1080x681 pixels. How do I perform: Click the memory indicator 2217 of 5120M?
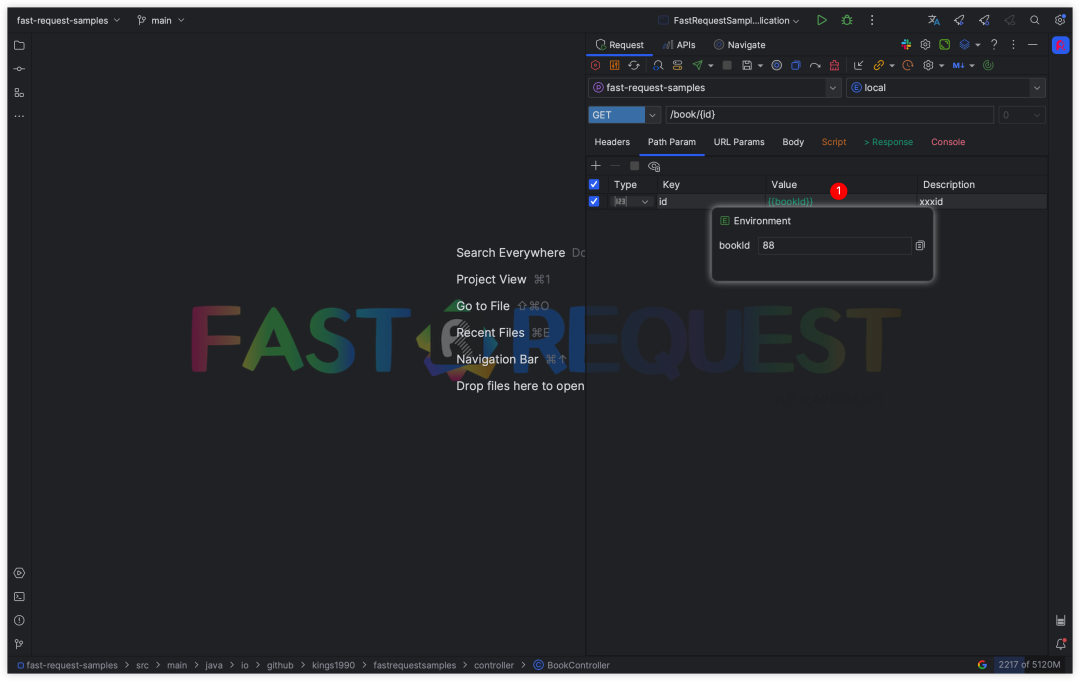(x=1029, y=665)
